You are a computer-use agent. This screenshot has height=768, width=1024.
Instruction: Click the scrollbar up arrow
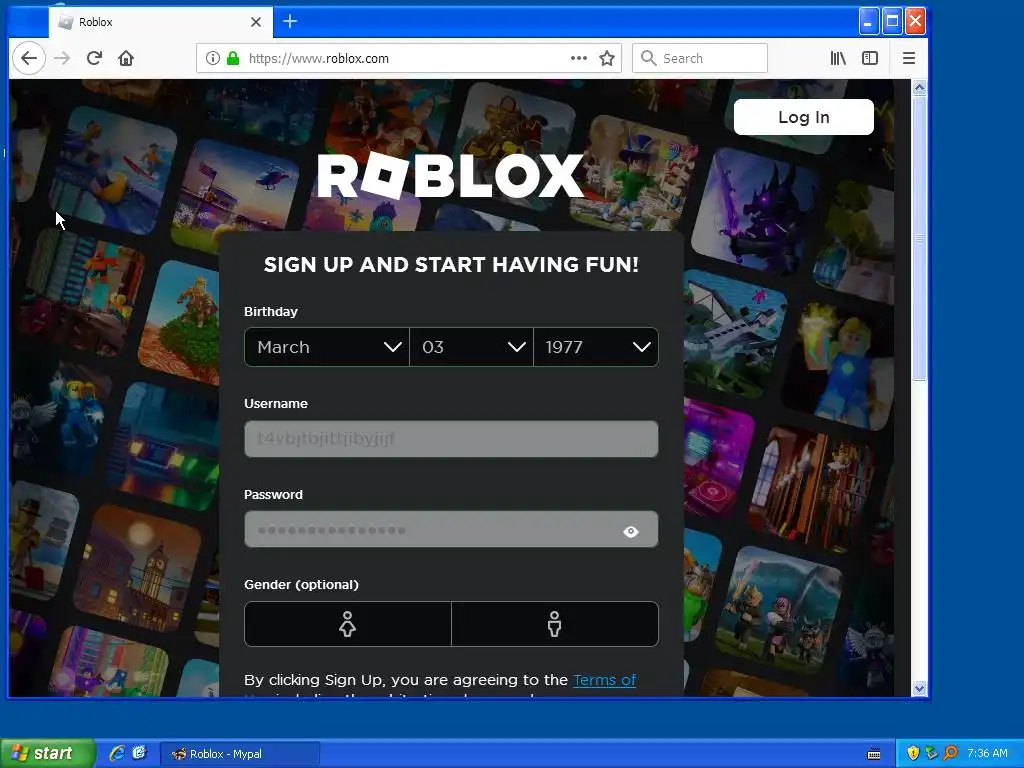click(920, 88)
